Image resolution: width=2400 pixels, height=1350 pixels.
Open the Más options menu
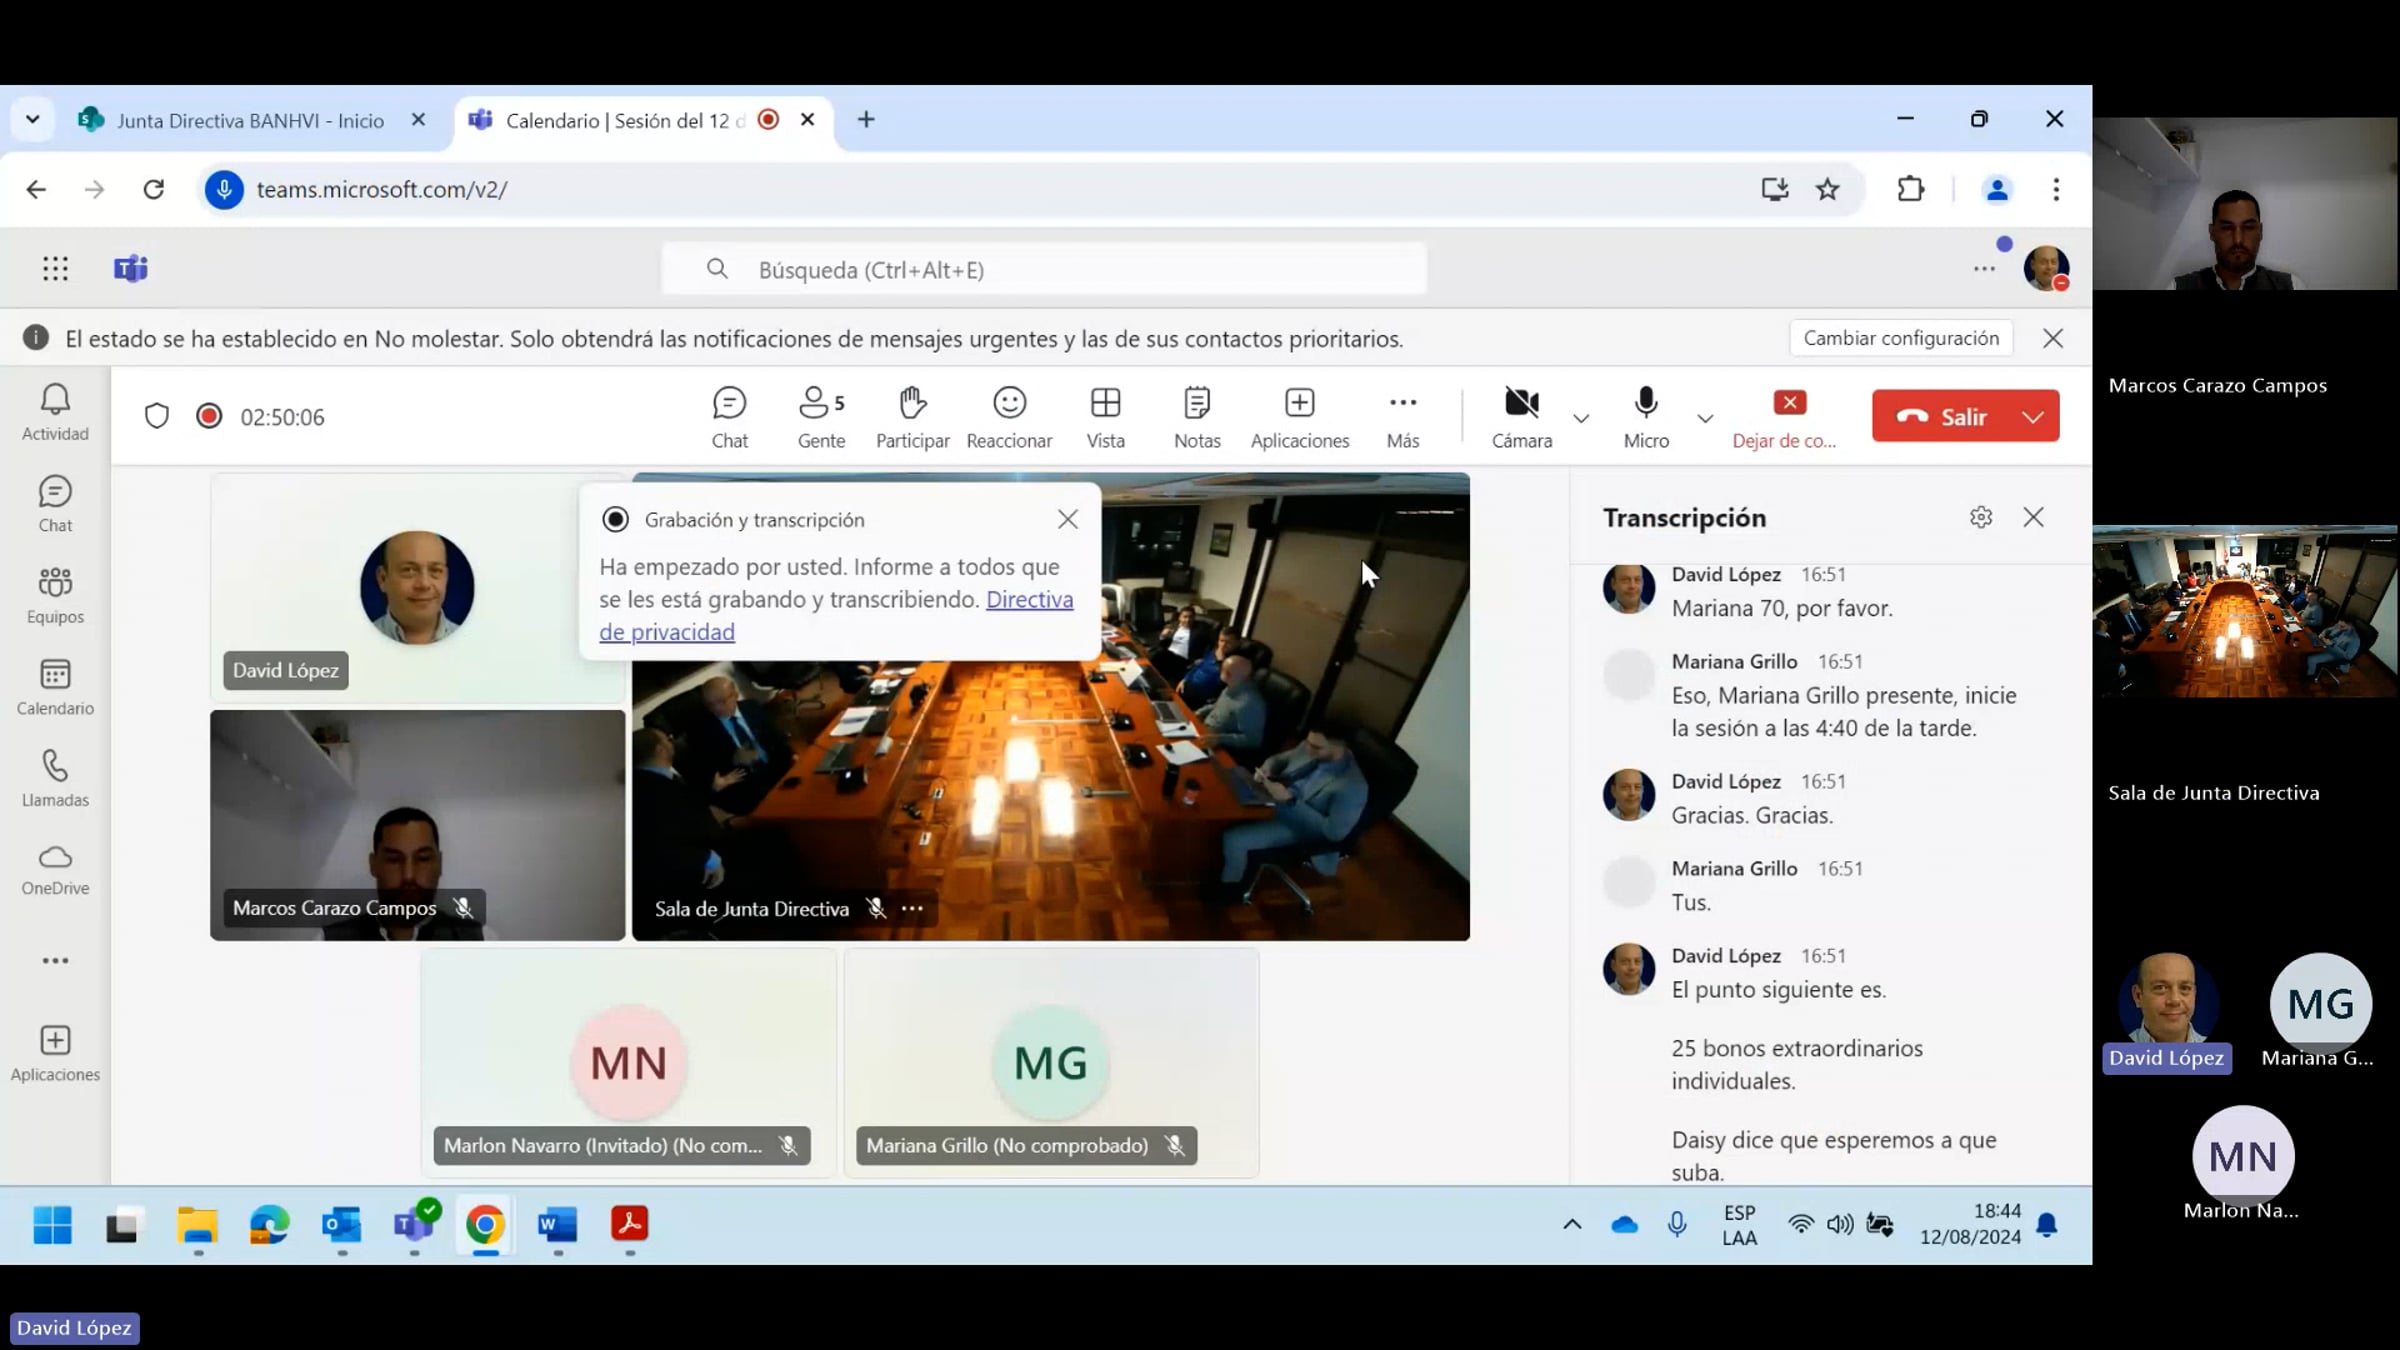[x=1402, y=417]
